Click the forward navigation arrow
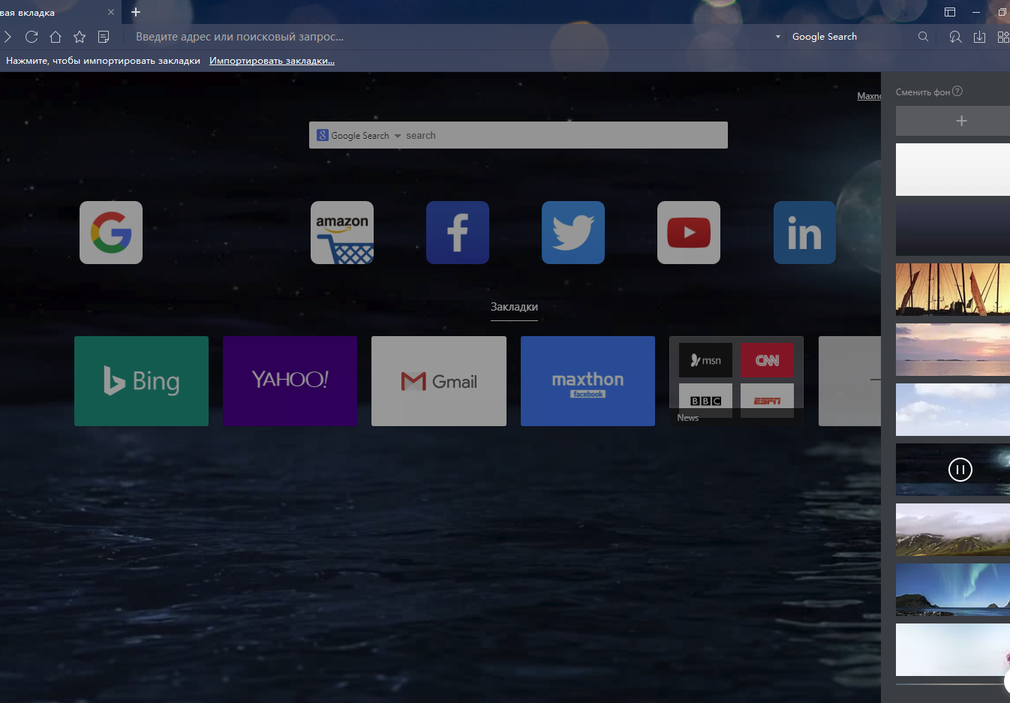1010x703 pixels. click(7, 37)
